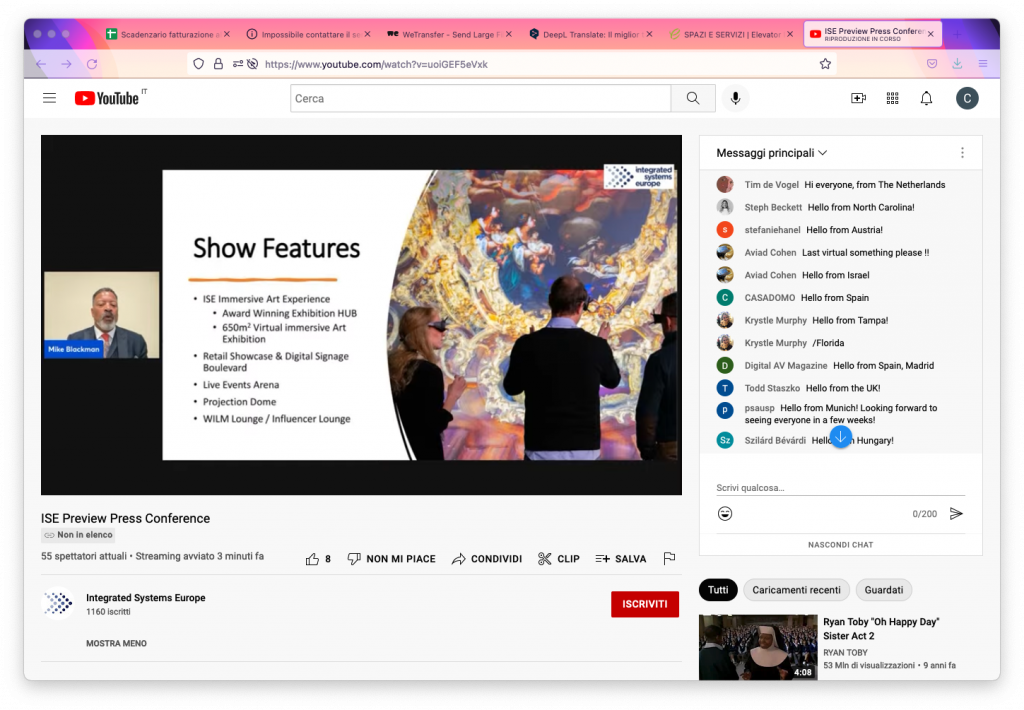Click the Digital AV Magazine chat author
The image size is (1024, 710).
pyautogui.click(x=786, y=366)
